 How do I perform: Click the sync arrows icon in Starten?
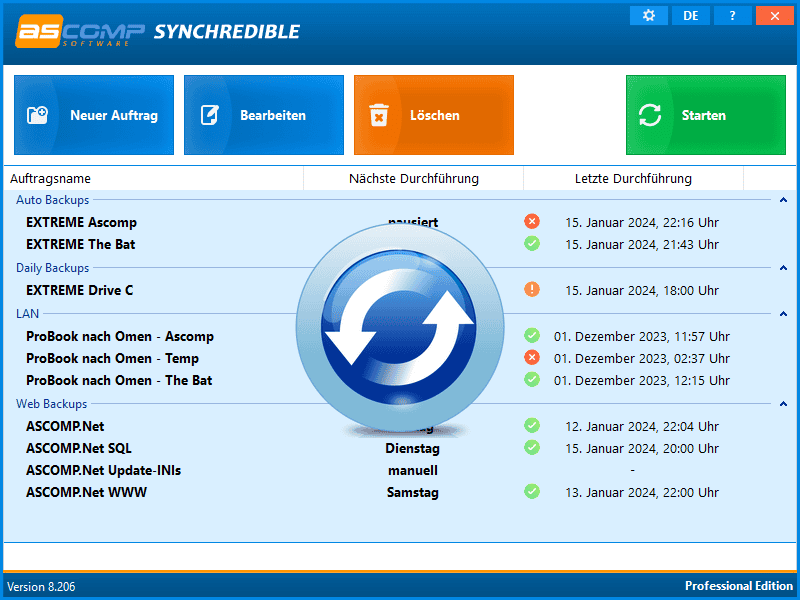[650, 115]
